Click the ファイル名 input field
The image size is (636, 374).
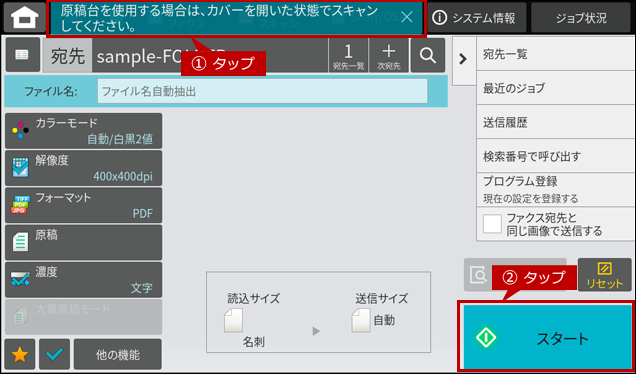[x=262, y=91]
